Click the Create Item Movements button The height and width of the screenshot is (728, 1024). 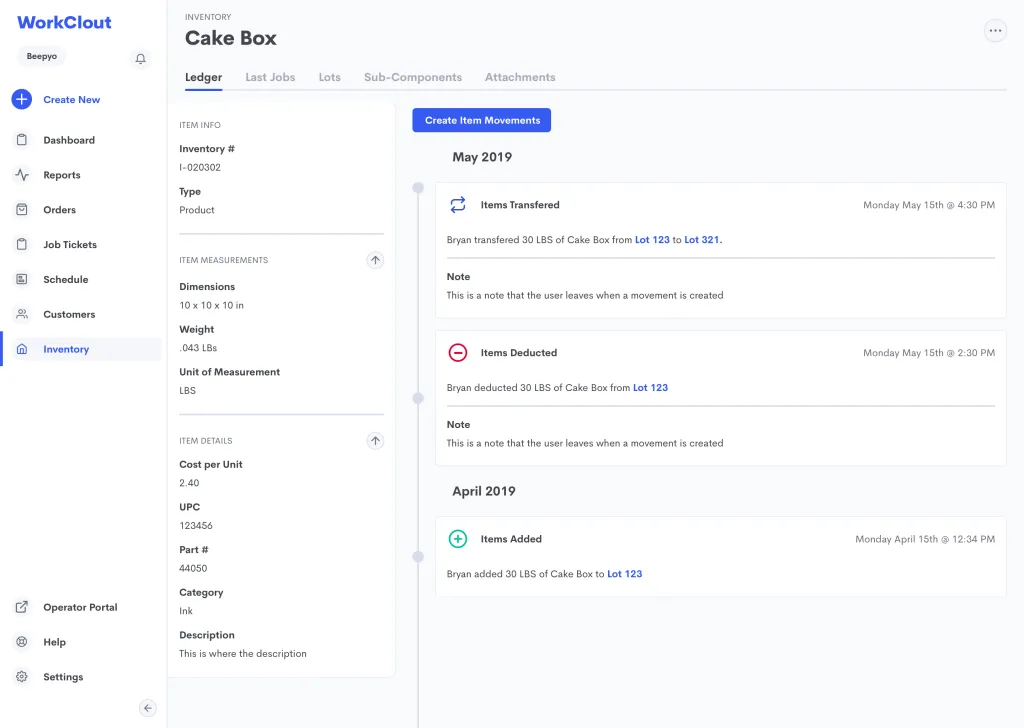(482, 120)
